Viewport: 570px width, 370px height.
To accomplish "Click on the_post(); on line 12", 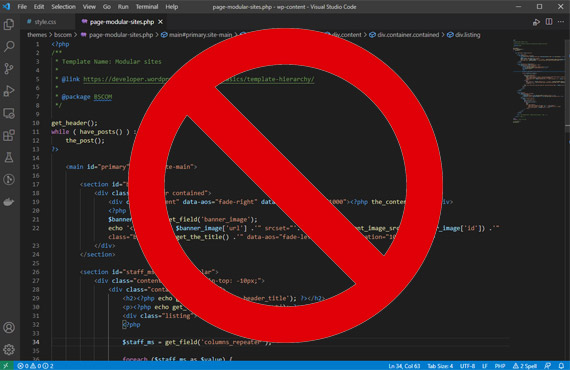I will [85, 140].
